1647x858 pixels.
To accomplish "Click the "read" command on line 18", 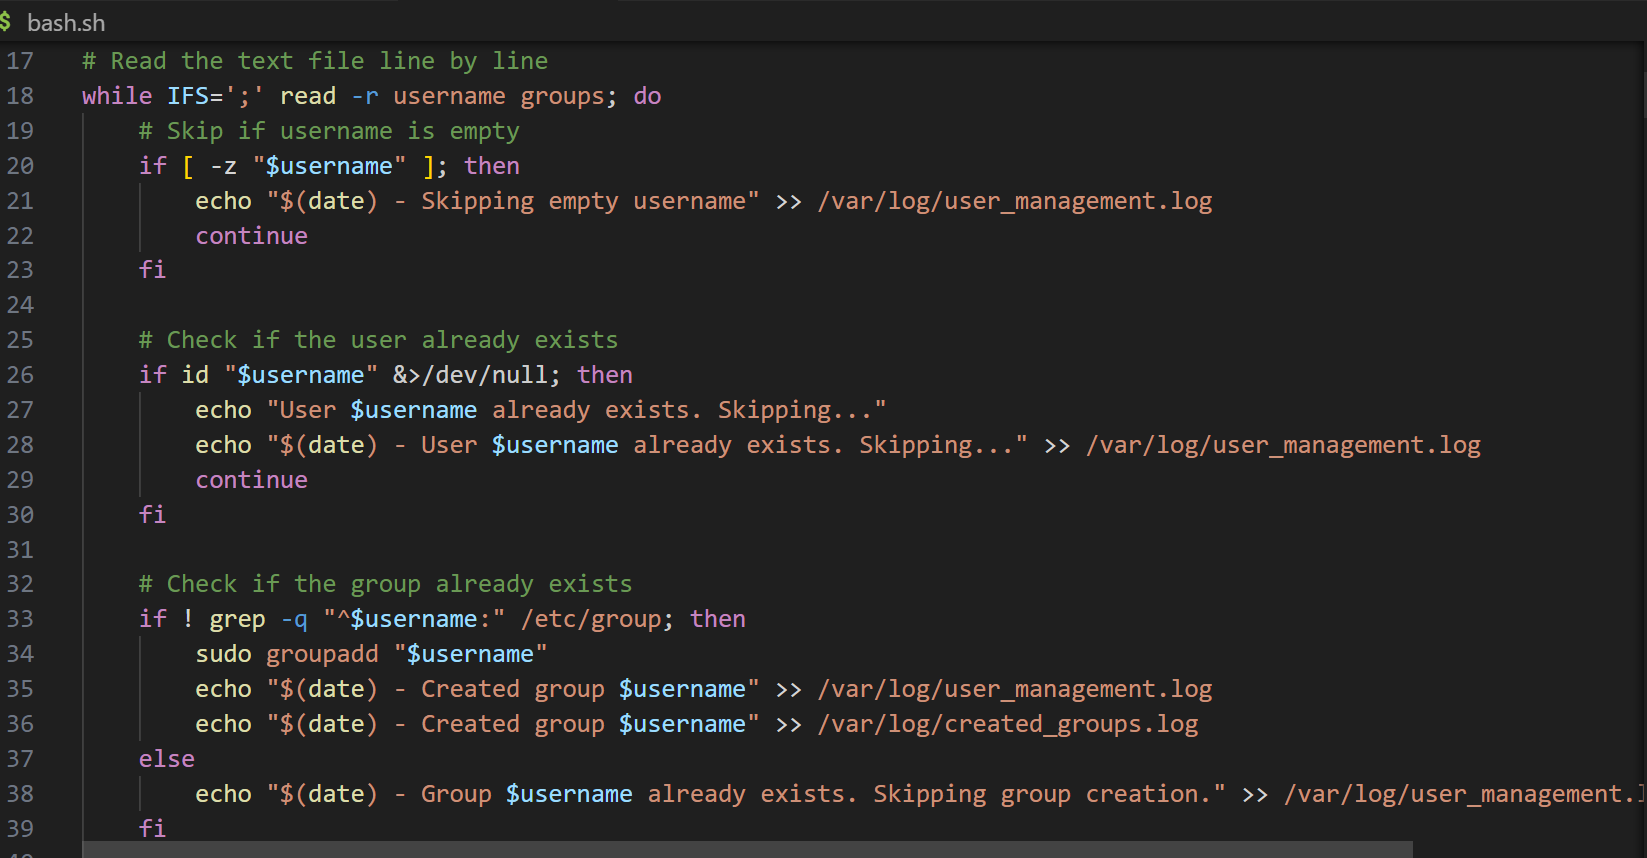I will (308, 96).
